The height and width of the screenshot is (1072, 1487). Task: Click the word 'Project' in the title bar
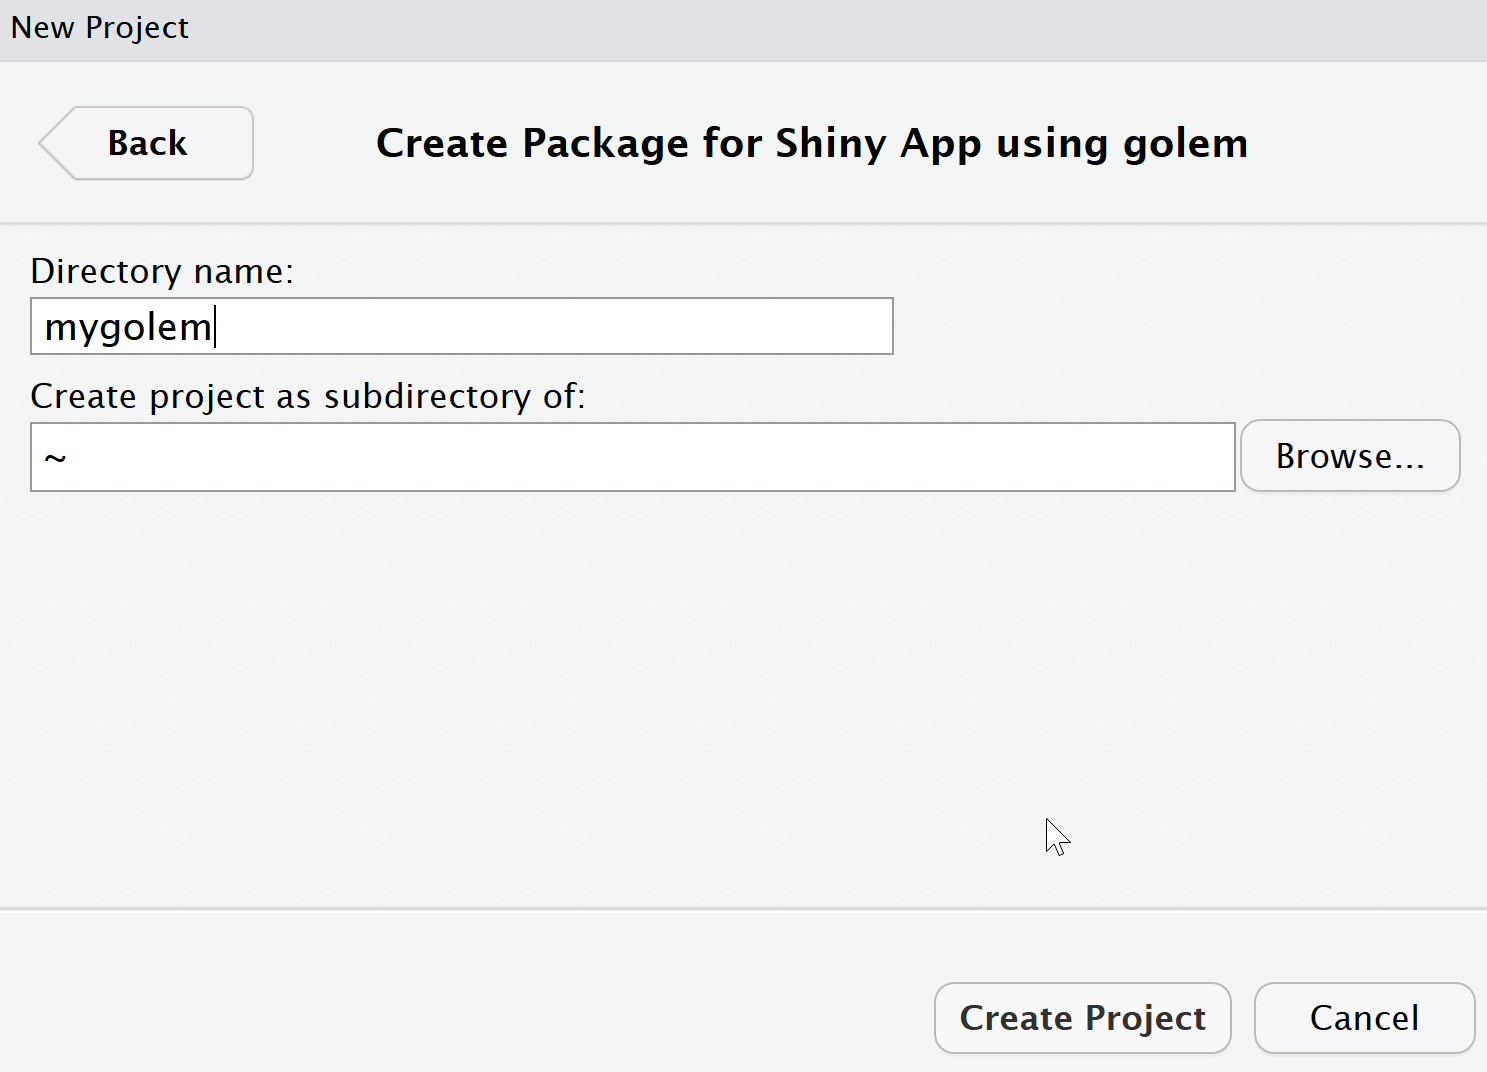coord(136,28)
